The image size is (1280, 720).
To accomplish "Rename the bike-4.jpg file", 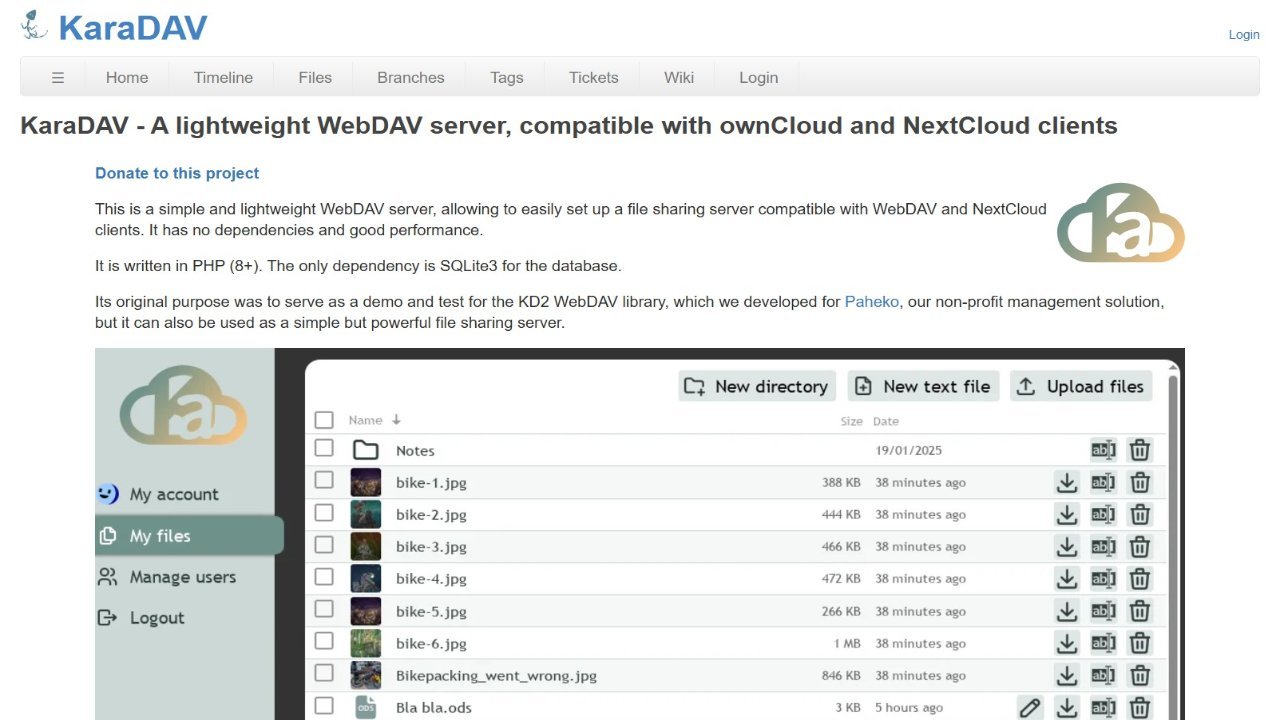I will pyautogui.click(x=1103, y=579).
